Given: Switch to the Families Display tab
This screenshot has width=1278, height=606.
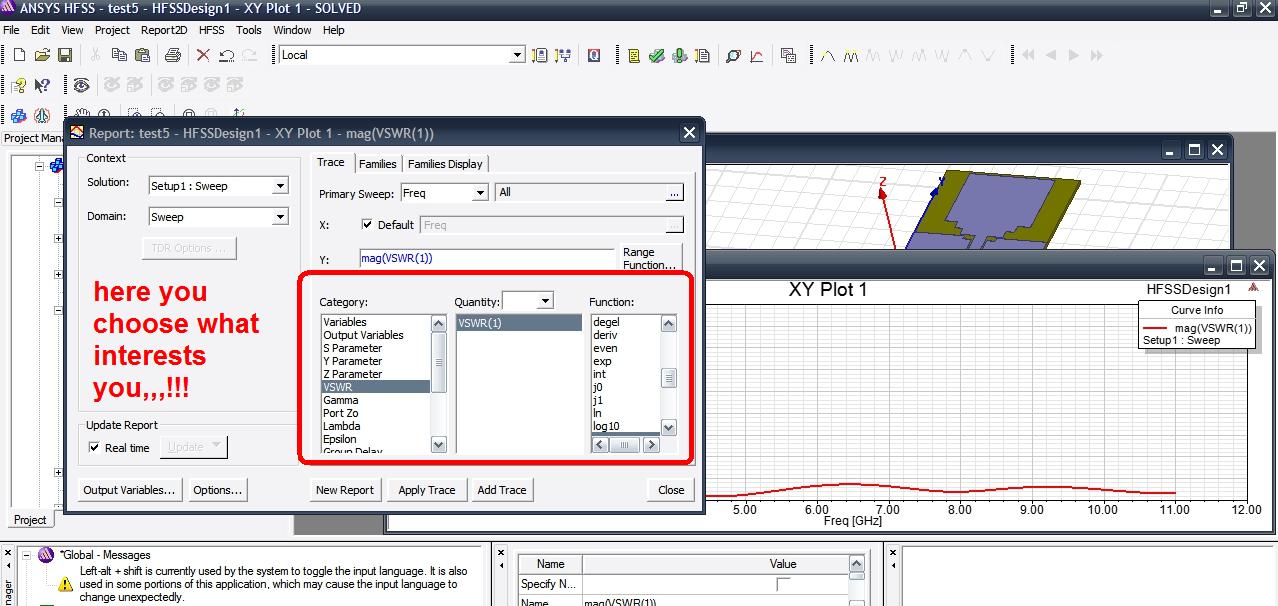Looking at the screenshot, I should point(445,164).
